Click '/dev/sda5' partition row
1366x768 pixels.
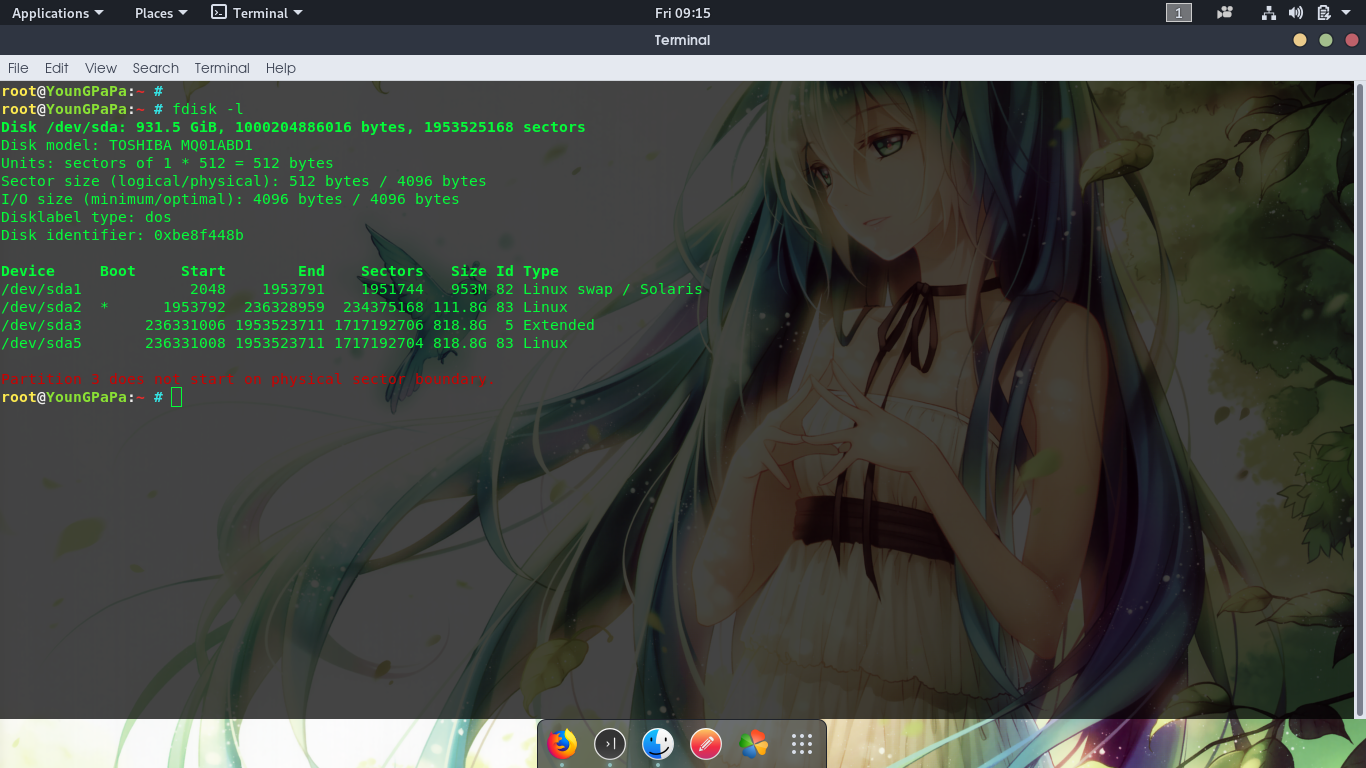285,343
